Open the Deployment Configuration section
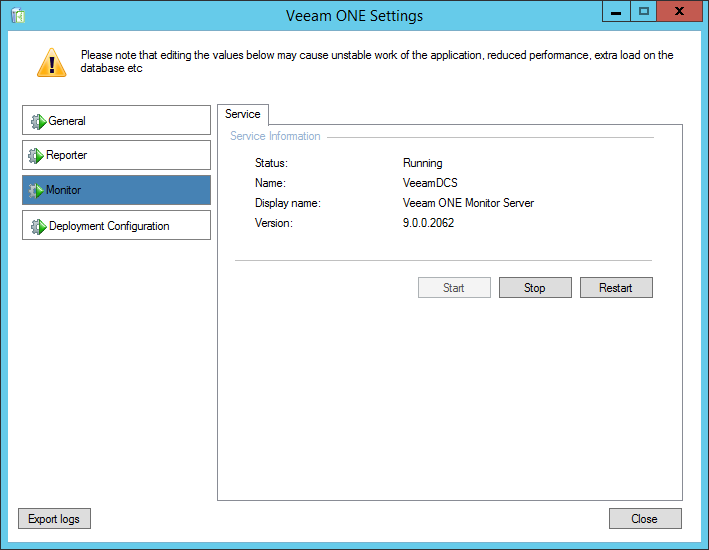The width and height of the screenshot is (709, 550). [116, 225]
